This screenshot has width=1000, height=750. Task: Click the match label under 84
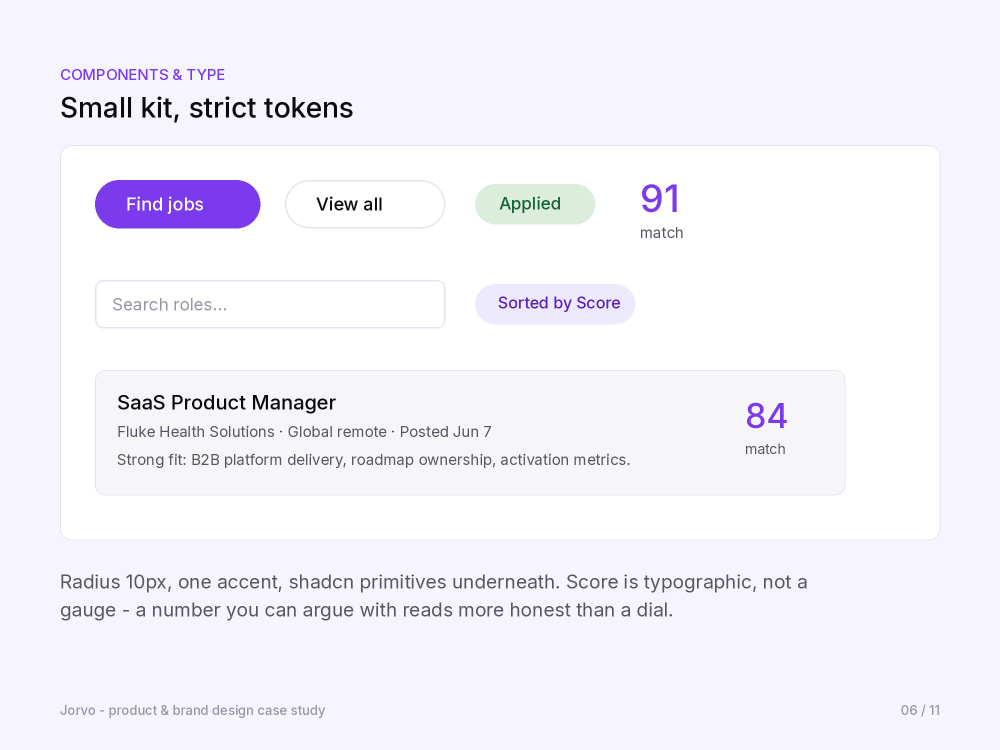click(765, 449)
